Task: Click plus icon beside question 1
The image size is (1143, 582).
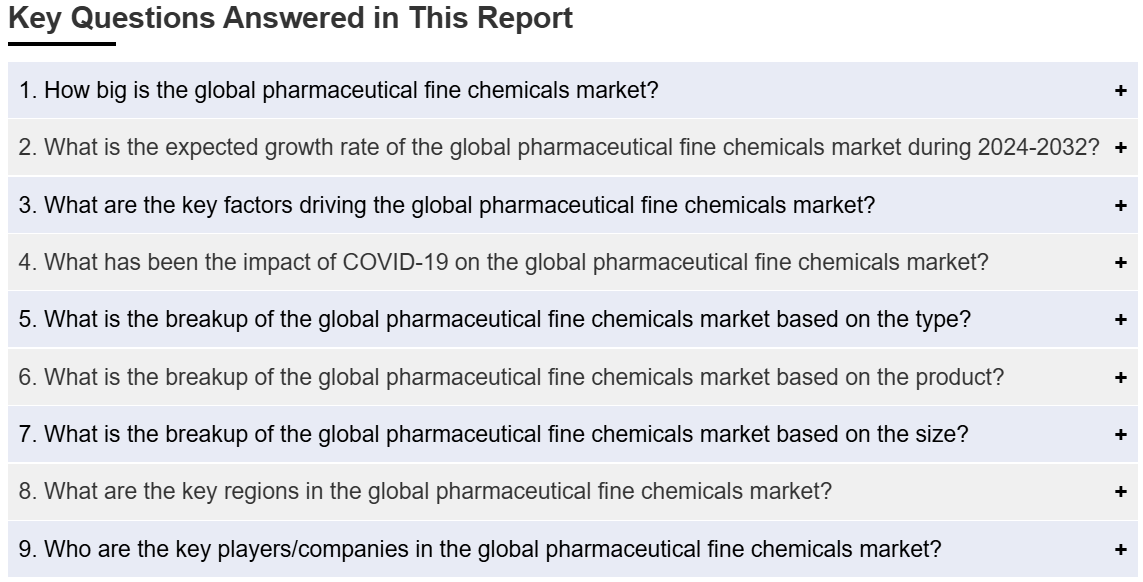Action: pos(1120,91)
